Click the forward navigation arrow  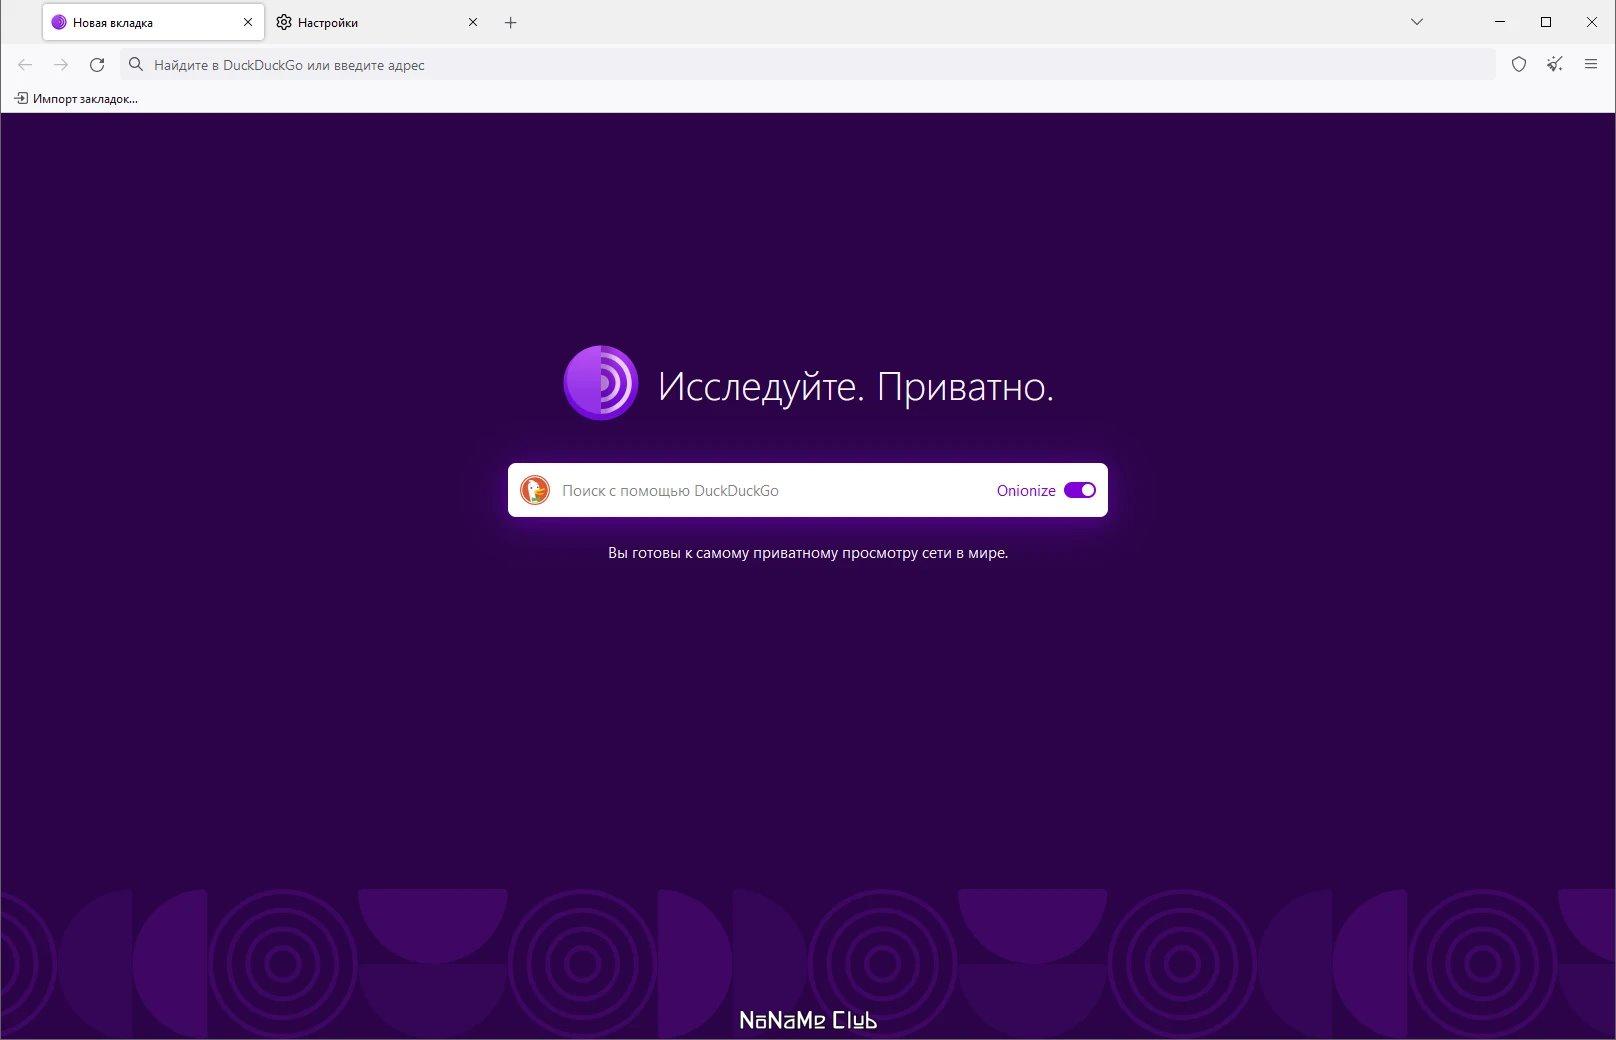[x=61, y=65]
